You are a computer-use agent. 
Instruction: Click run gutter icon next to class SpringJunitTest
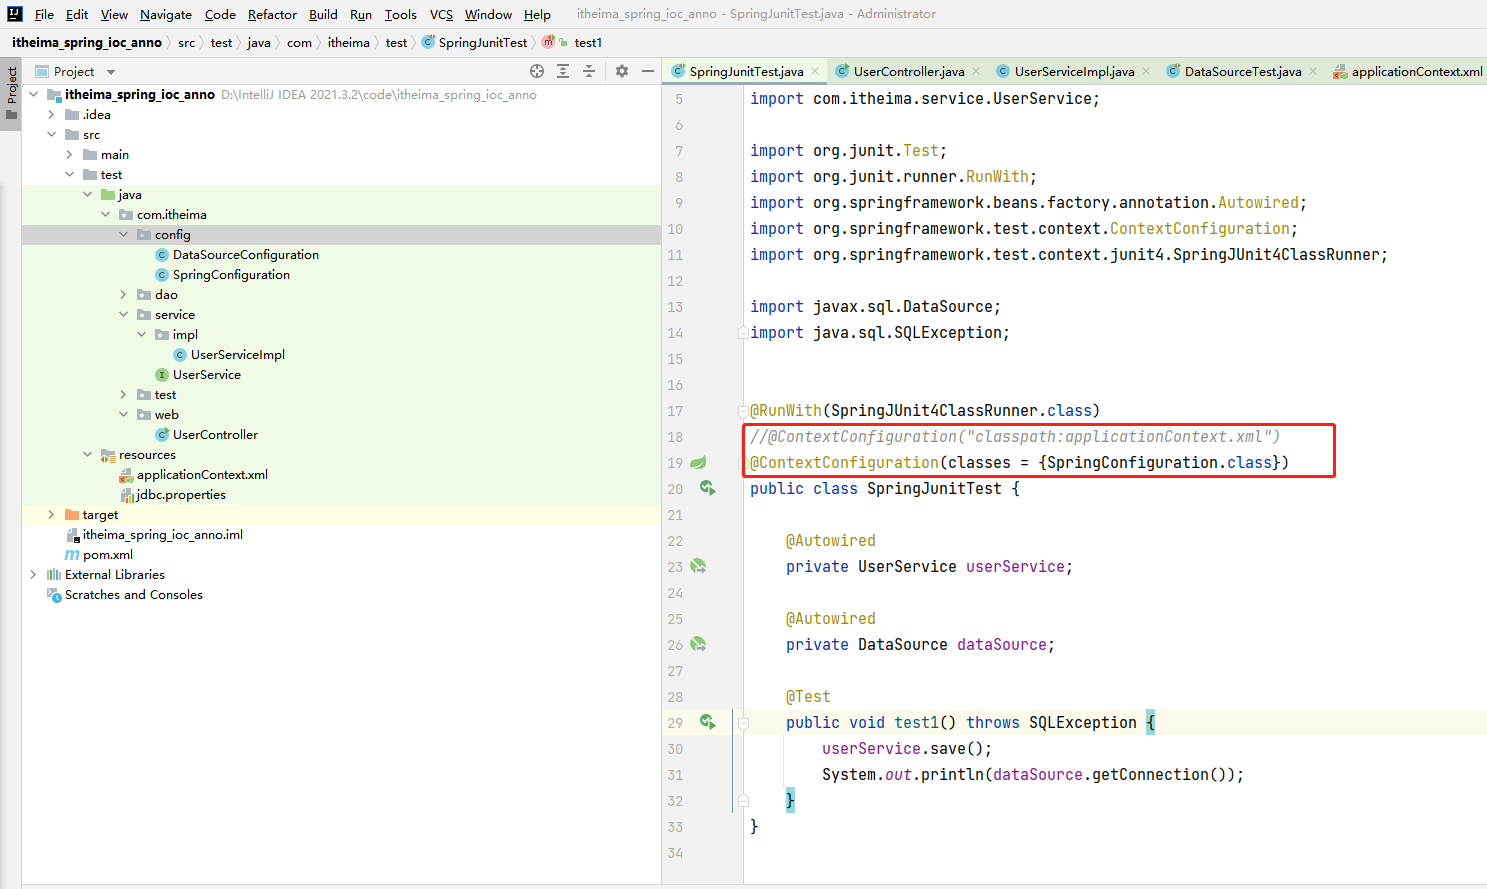click(707, 488)
